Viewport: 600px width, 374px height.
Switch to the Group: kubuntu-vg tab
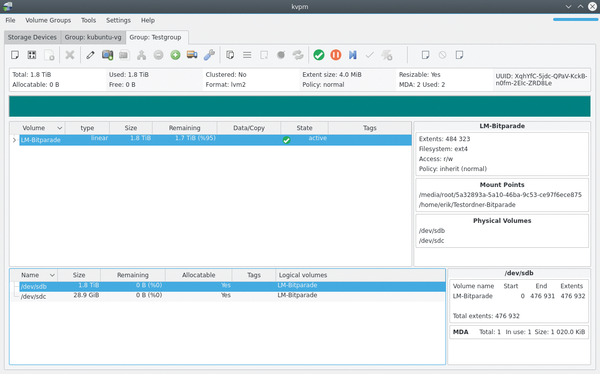(x=93, y=37)
